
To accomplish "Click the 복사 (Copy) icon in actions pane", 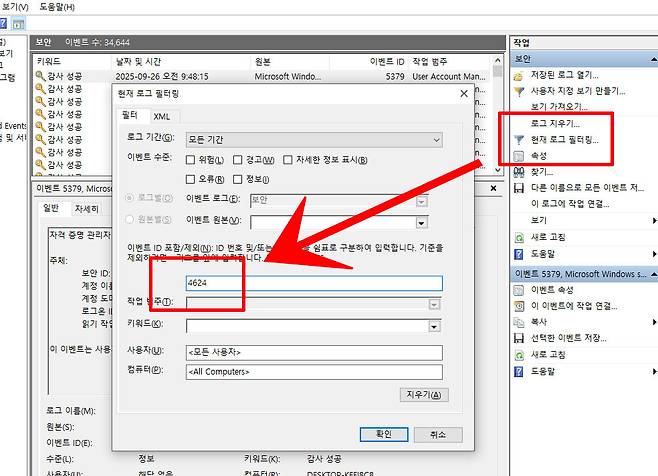I will coord(518,322).
